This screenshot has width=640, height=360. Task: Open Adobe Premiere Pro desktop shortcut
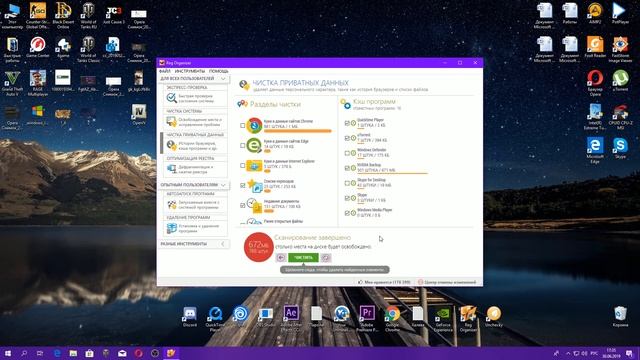pos(367,318)
